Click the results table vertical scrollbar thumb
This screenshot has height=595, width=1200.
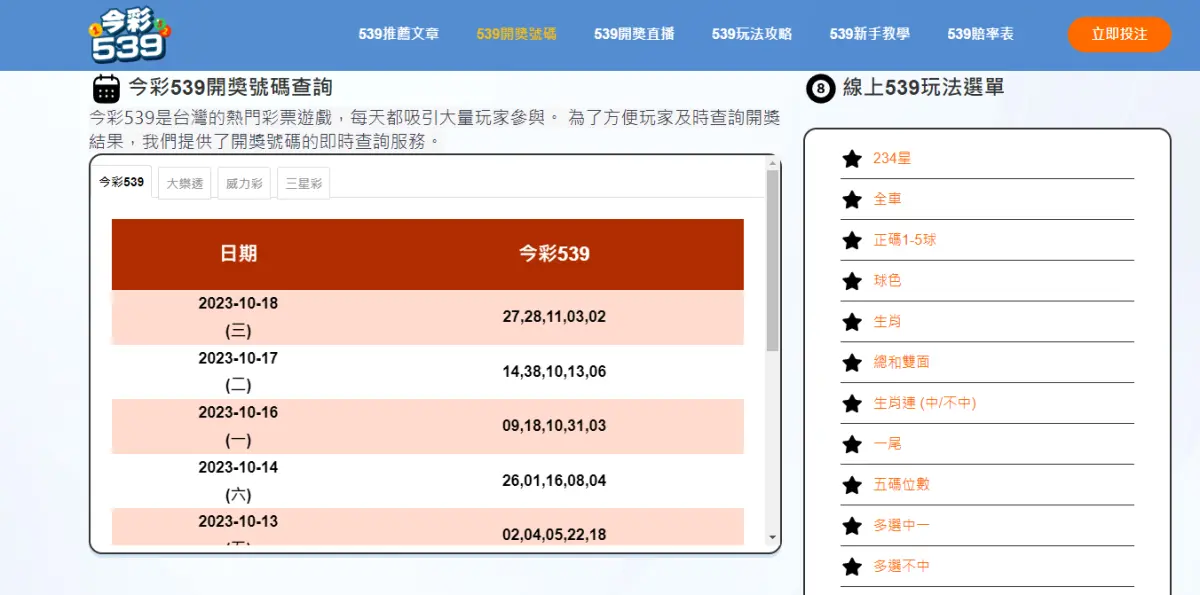(772, 260)
